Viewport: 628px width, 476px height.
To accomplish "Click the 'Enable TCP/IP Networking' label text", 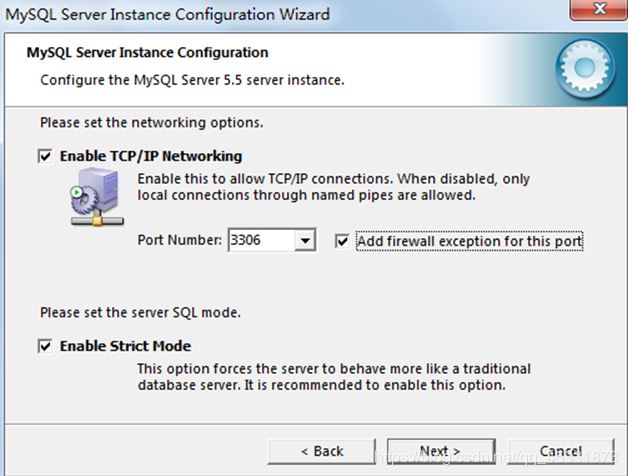I will (x=151, y=157).
